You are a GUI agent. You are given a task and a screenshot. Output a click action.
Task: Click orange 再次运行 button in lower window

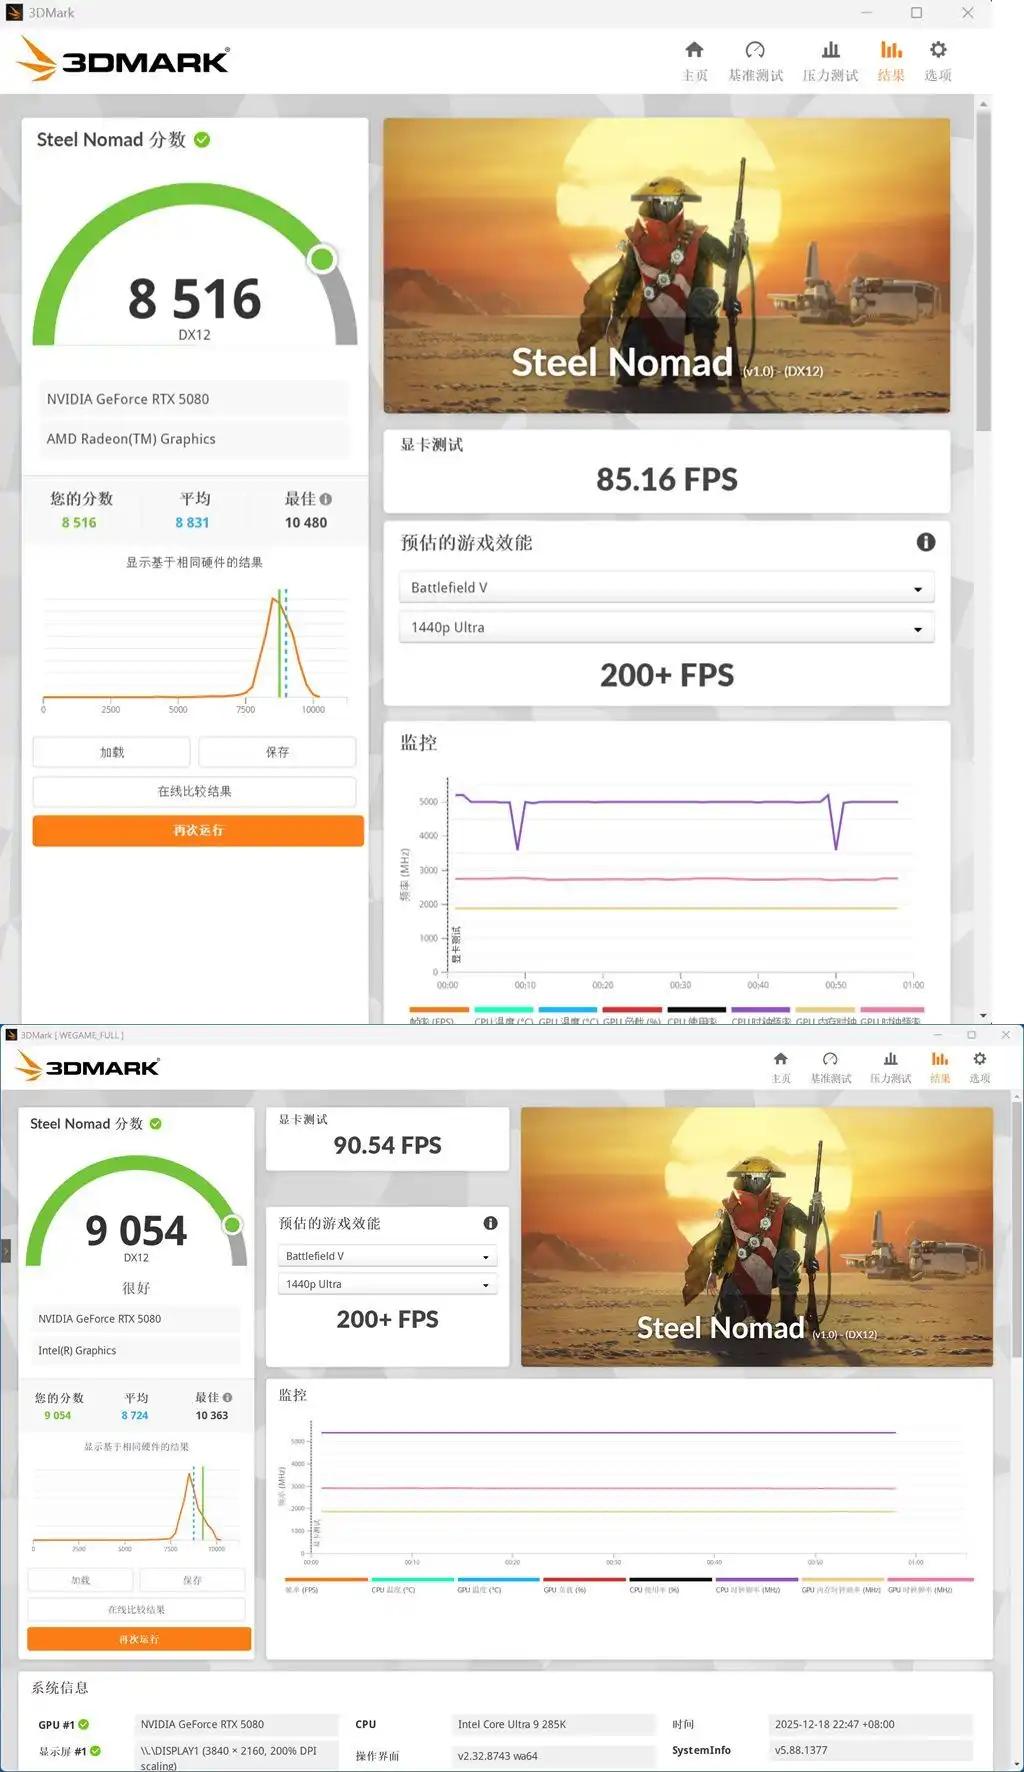(x=139, y=1639)
